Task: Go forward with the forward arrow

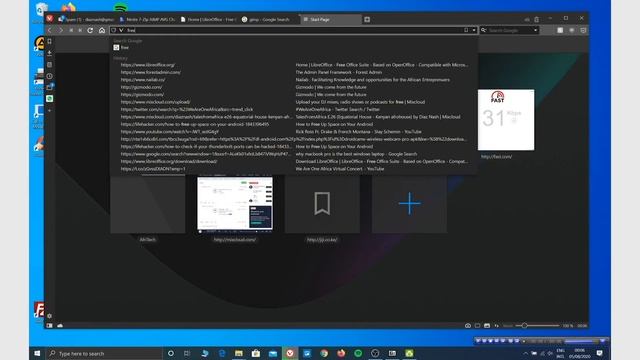Action: [61, 30]
